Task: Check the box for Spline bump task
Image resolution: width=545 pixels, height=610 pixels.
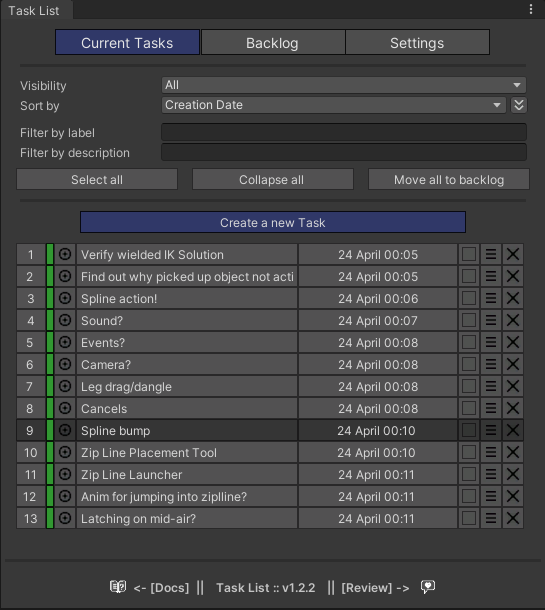Action: [x=469, y=430]
